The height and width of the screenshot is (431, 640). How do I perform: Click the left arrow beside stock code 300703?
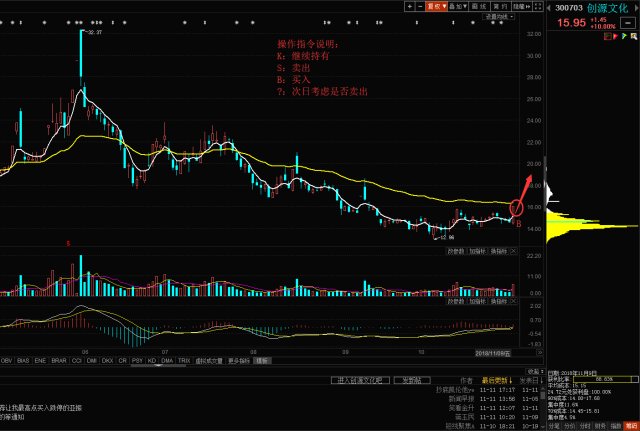tap(551, 6)
